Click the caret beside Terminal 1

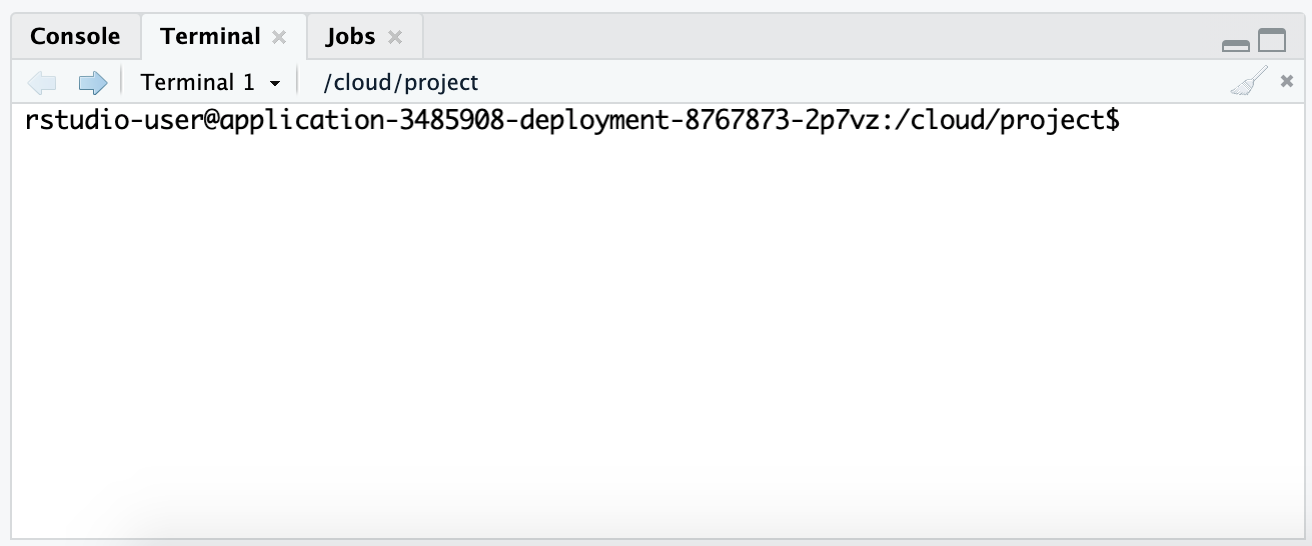275,83
